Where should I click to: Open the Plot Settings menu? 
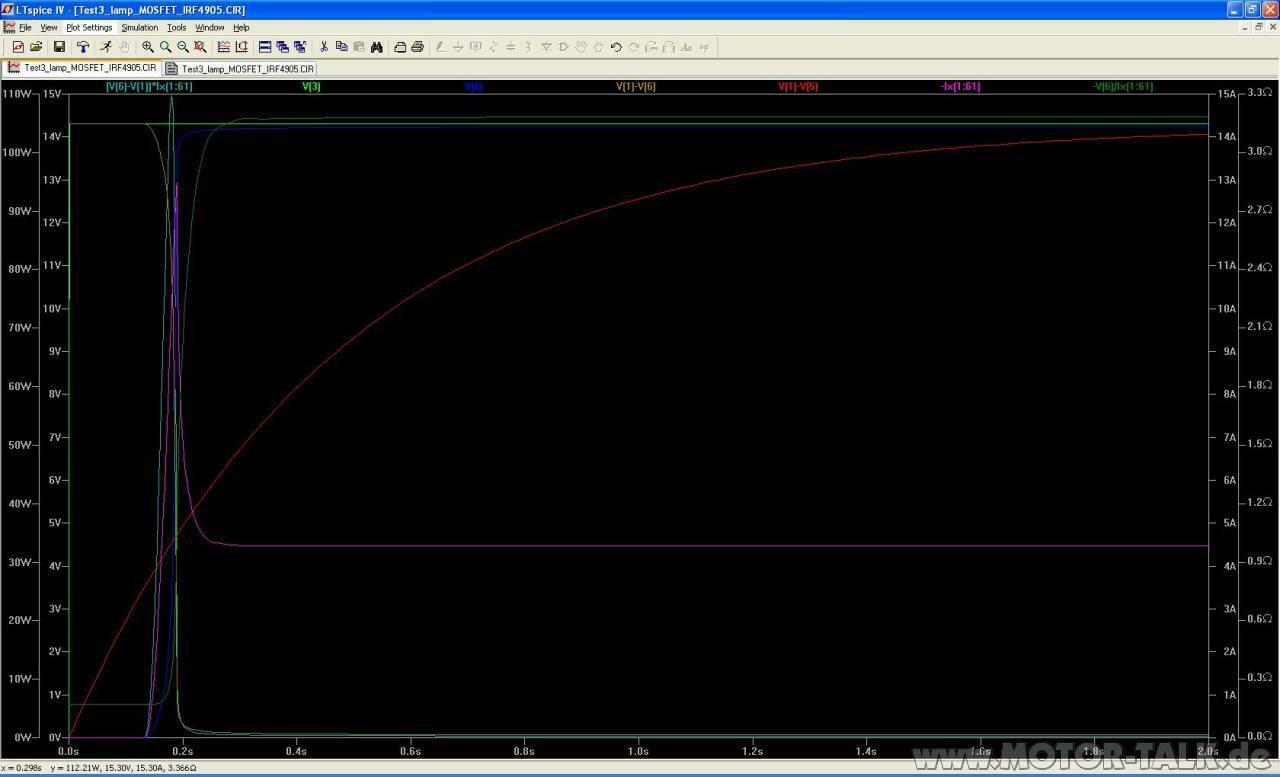[x=89, y=27]
